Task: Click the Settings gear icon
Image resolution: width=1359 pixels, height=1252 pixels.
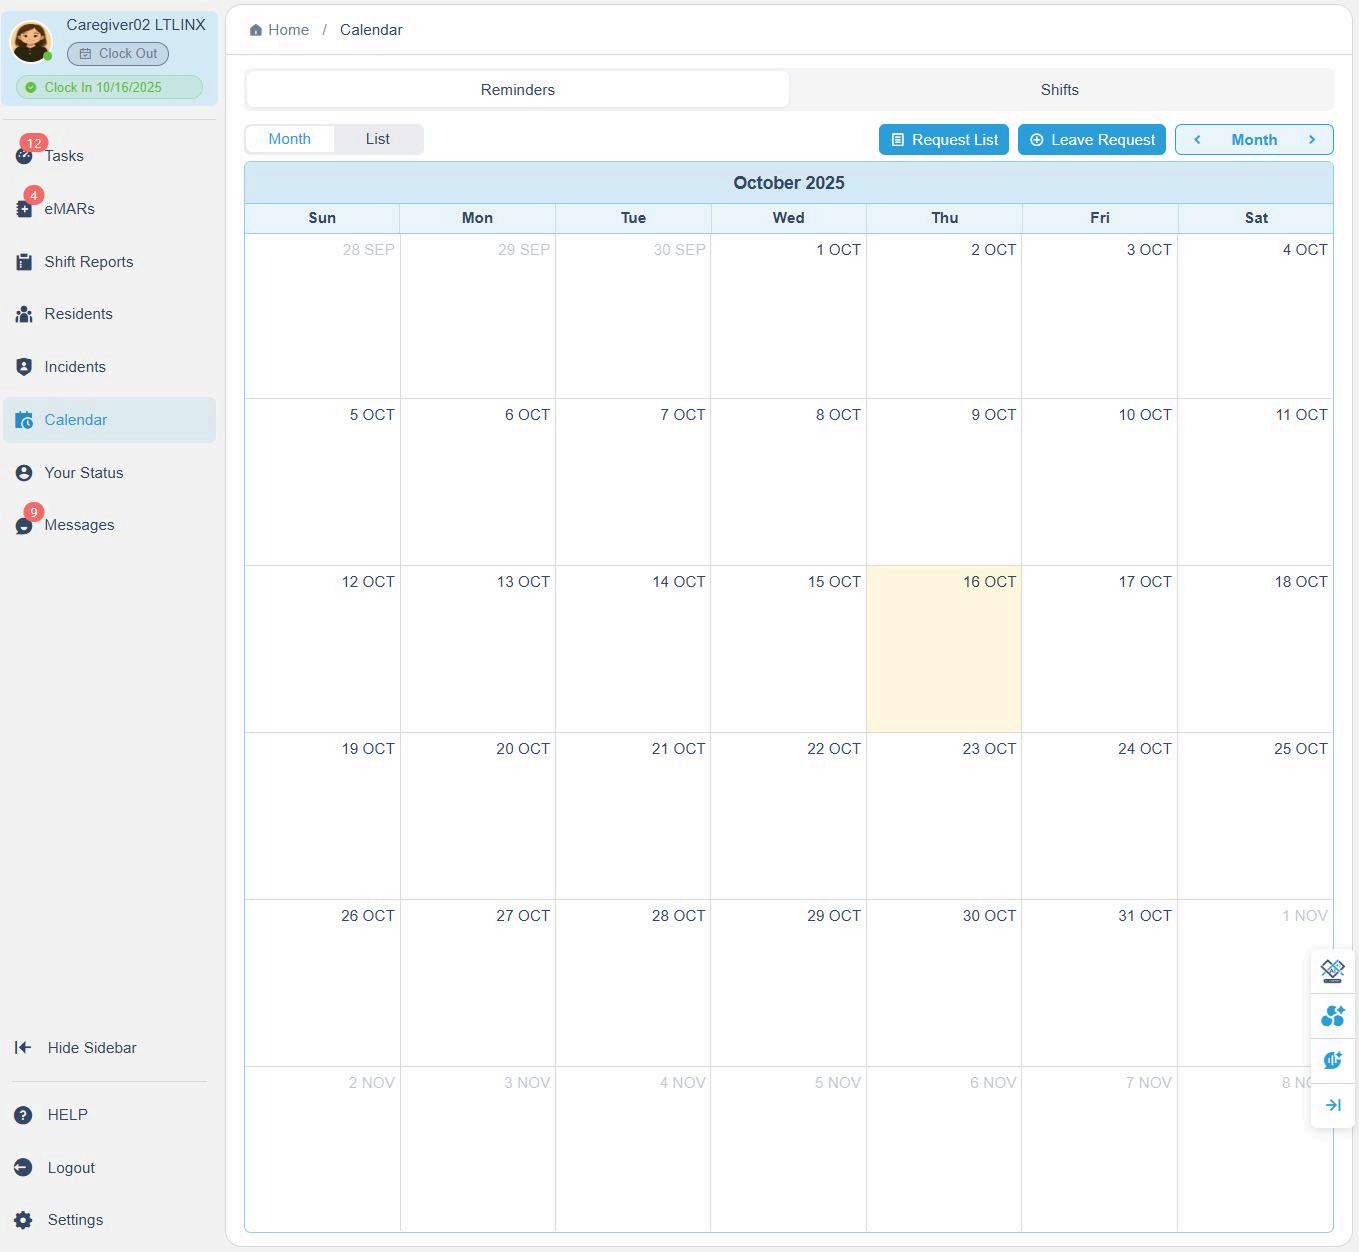Action: [x=23, y=1220]
